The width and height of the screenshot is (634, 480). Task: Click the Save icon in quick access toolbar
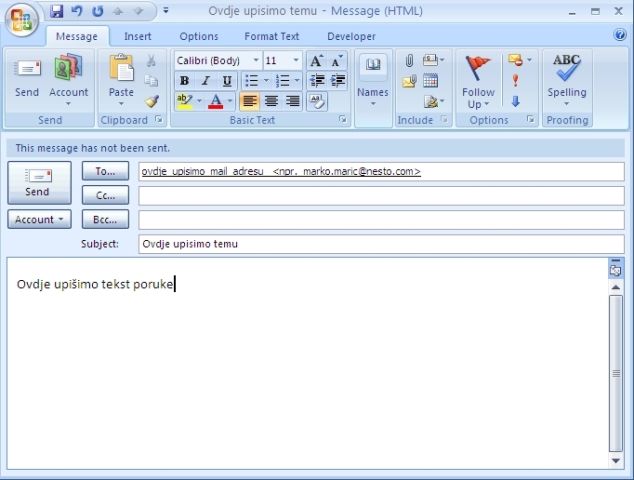(57, 11)
